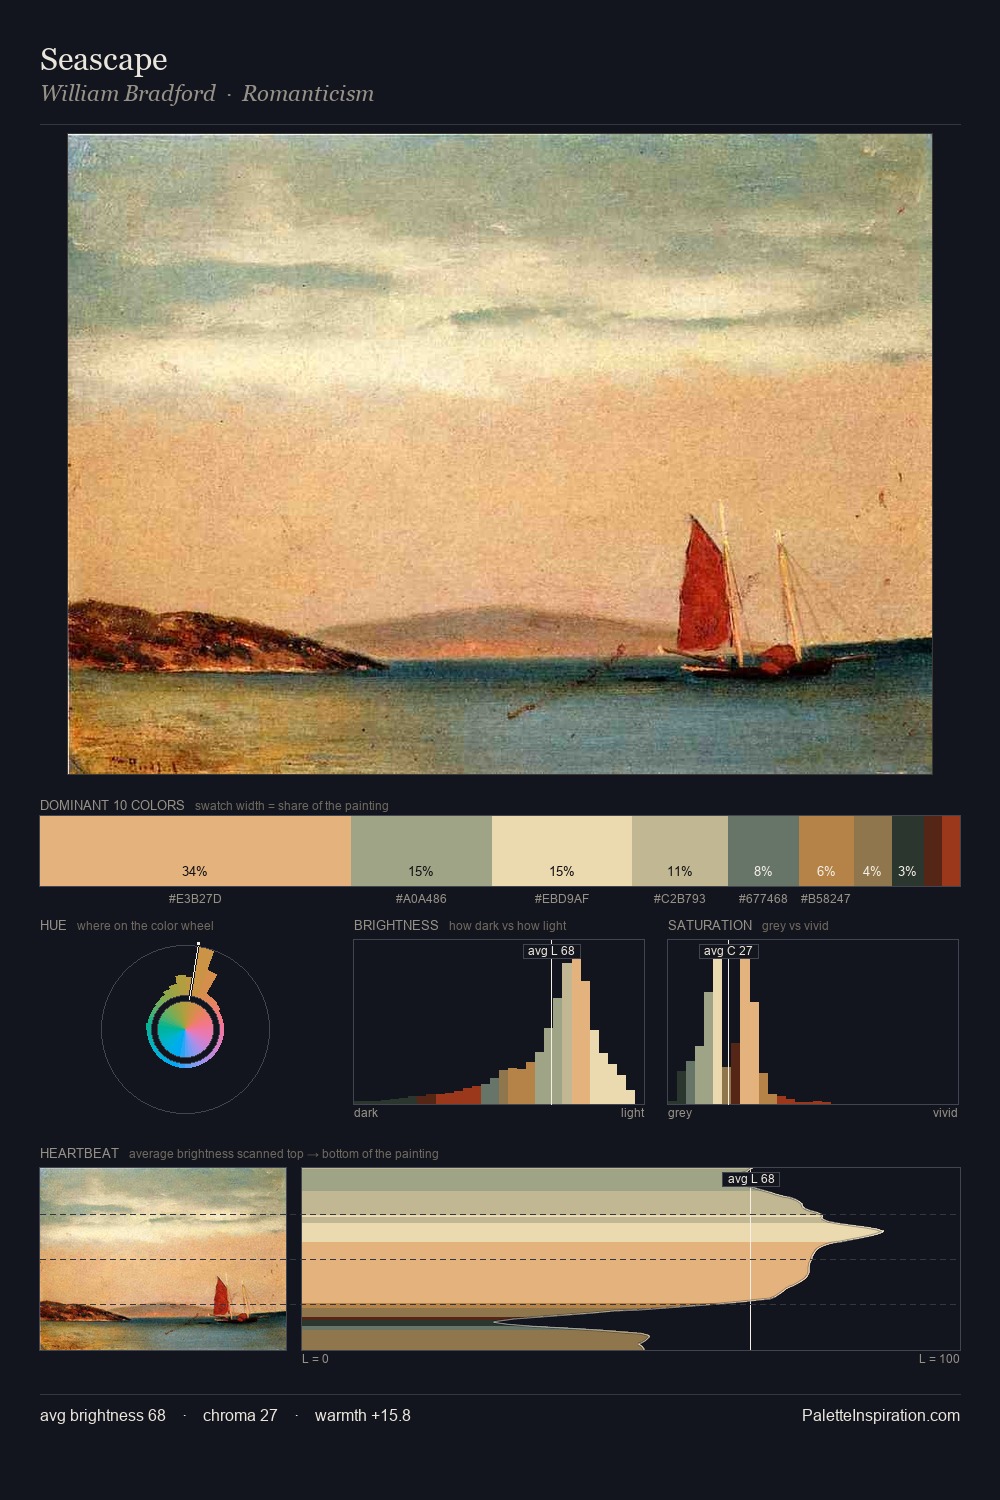
Task: Pick the 3% dark green-black swatch
Action: (x=907, y=851)
